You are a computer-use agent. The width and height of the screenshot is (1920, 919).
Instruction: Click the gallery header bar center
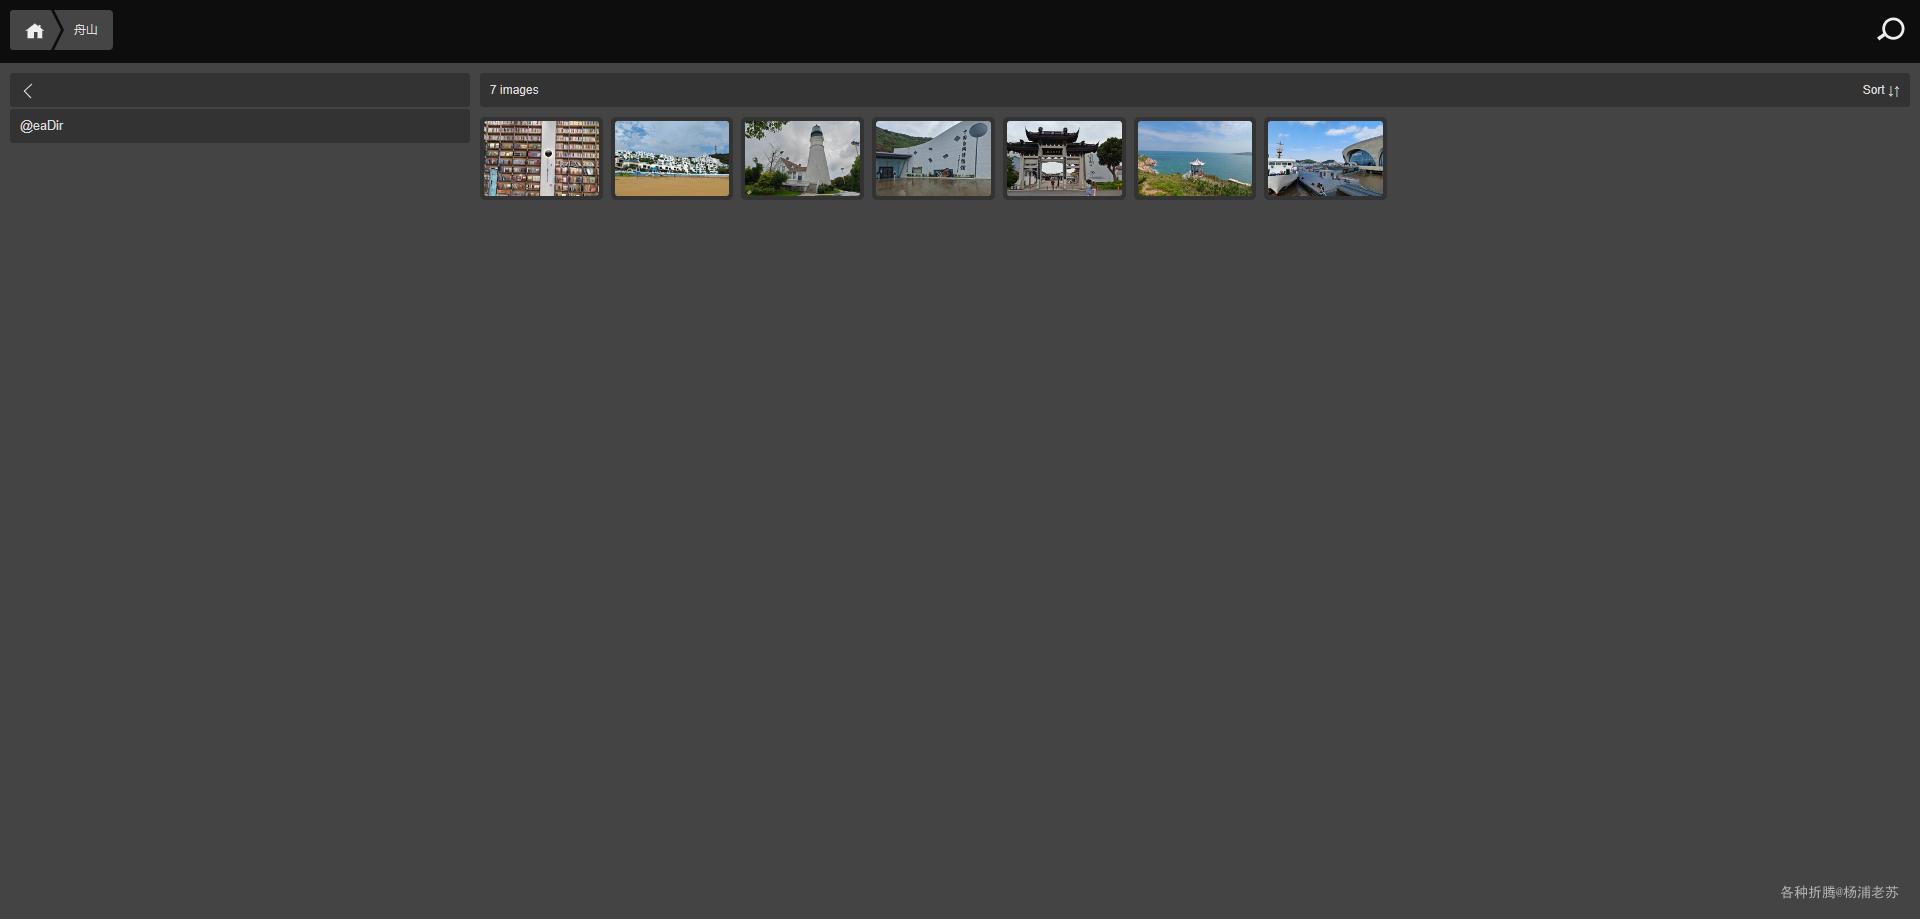pyautogui.click(x=1195, y=90)
